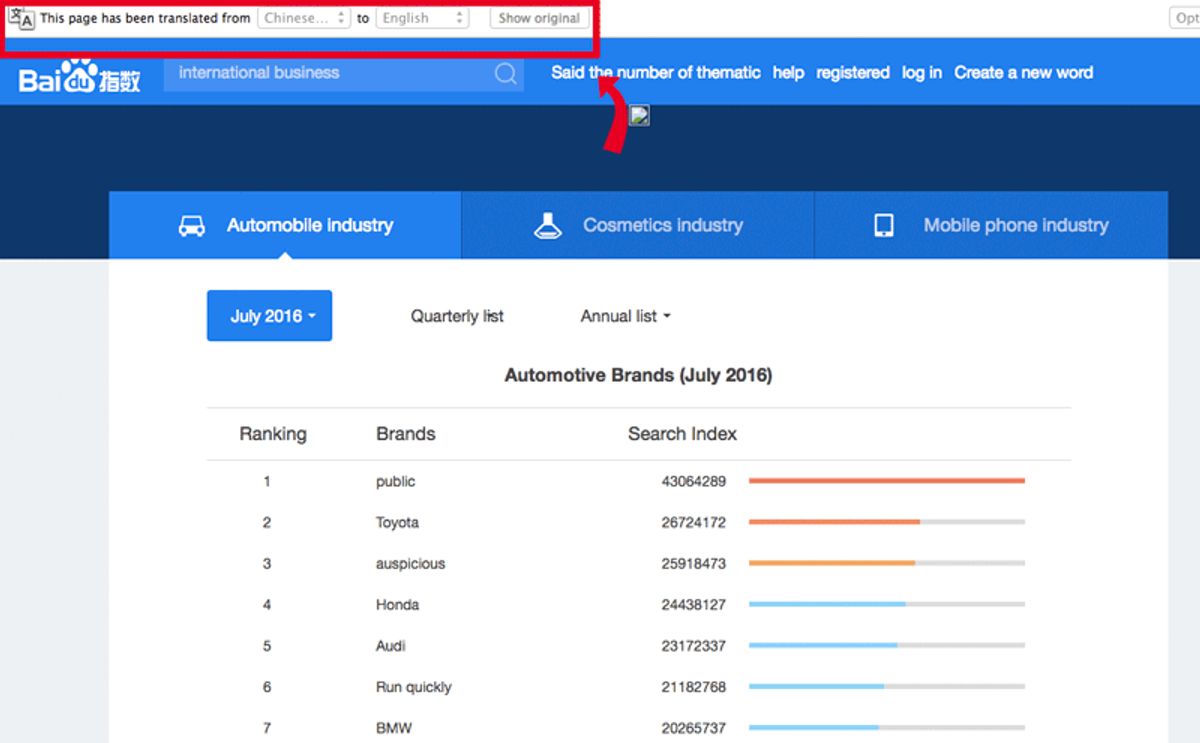Click the brand name 'Run quickly'
This screenshot has width=1200, height=743.
point(414,687)
